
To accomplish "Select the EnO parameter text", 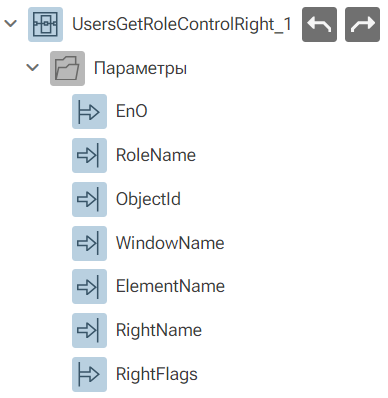I will (x=132, y=111).
